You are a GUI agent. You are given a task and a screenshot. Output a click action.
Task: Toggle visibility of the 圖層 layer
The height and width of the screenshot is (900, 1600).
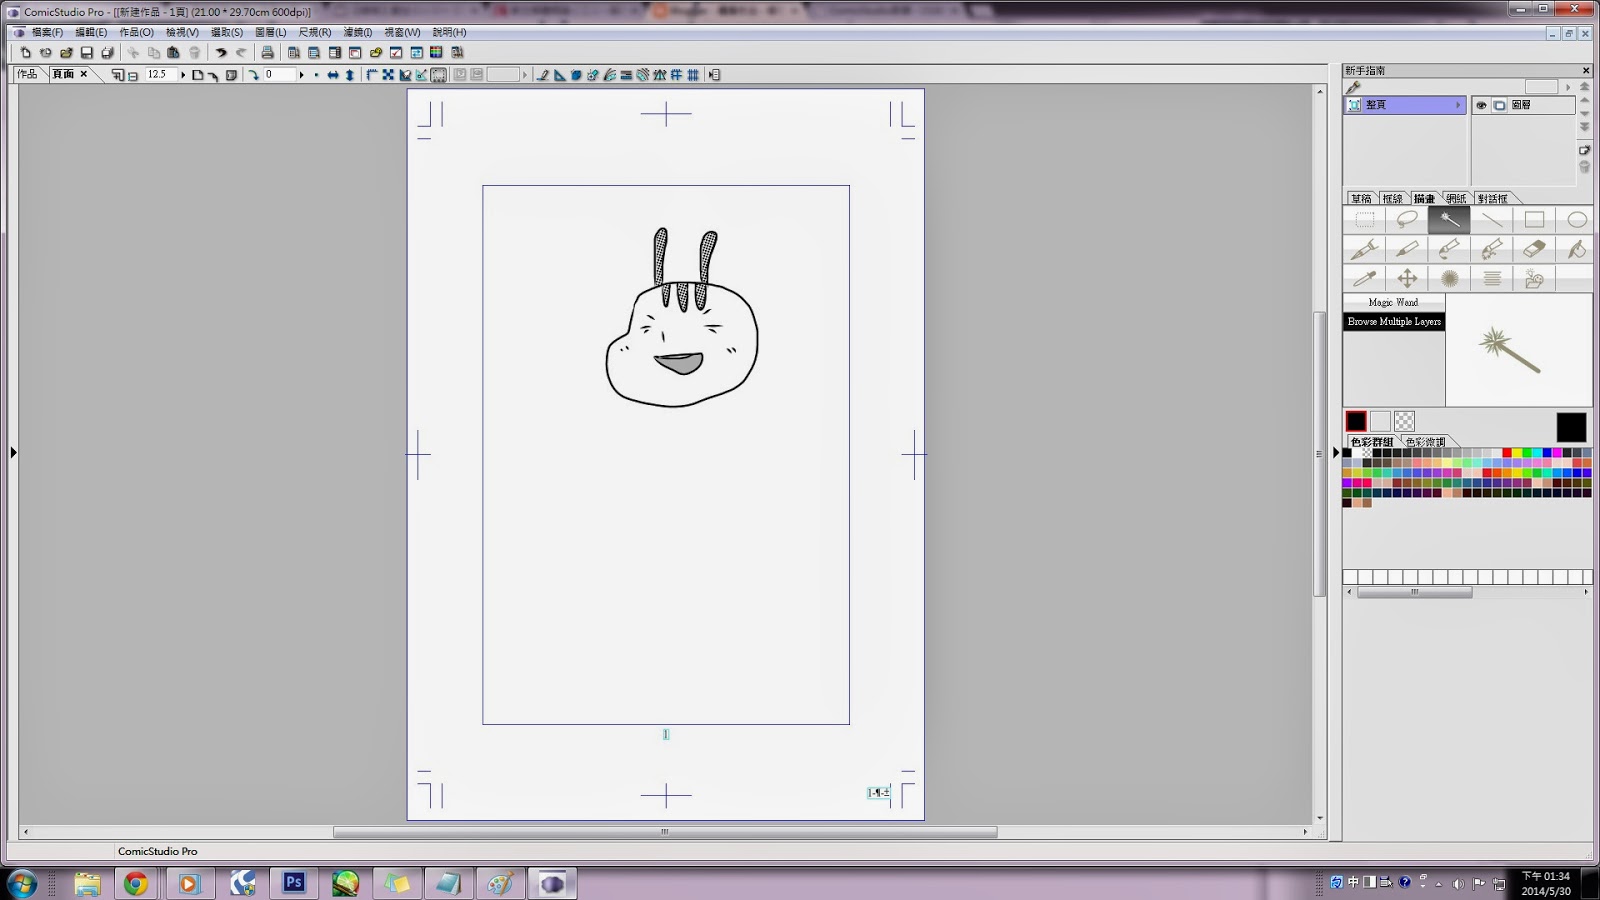pos(1481,104)
